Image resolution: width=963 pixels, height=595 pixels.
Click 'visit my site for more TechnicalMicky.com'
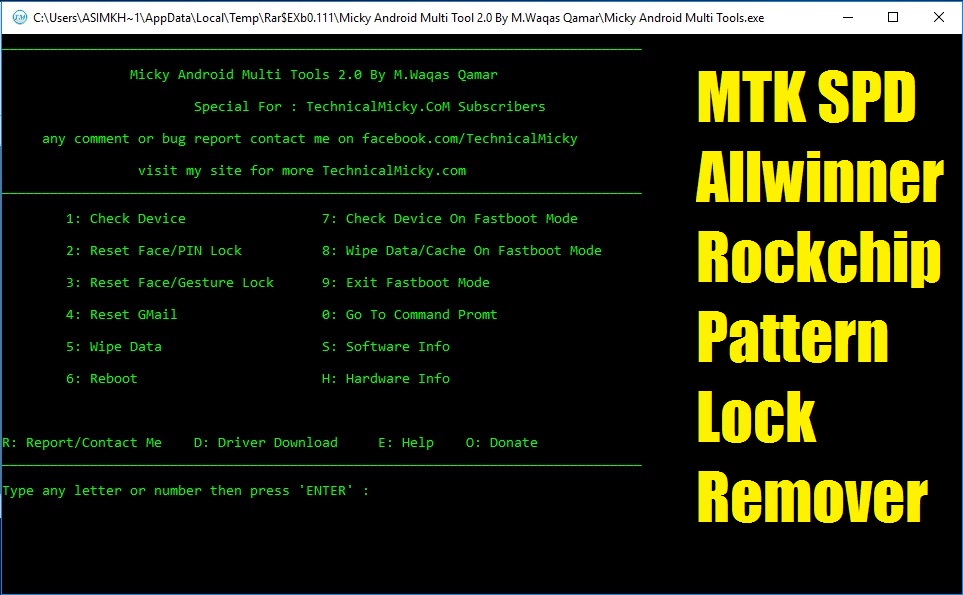click(302, 171)
